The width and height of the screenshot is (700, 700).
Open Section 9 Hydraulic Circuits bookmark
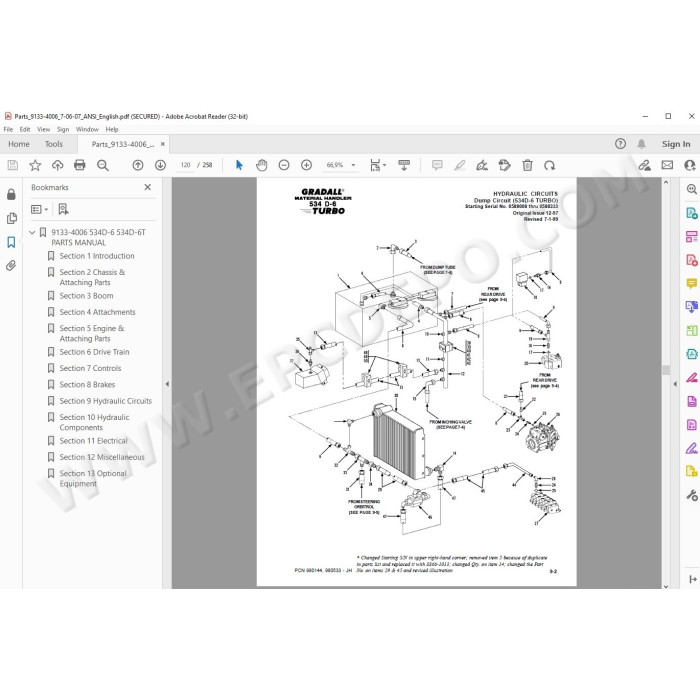click(105, 401)
